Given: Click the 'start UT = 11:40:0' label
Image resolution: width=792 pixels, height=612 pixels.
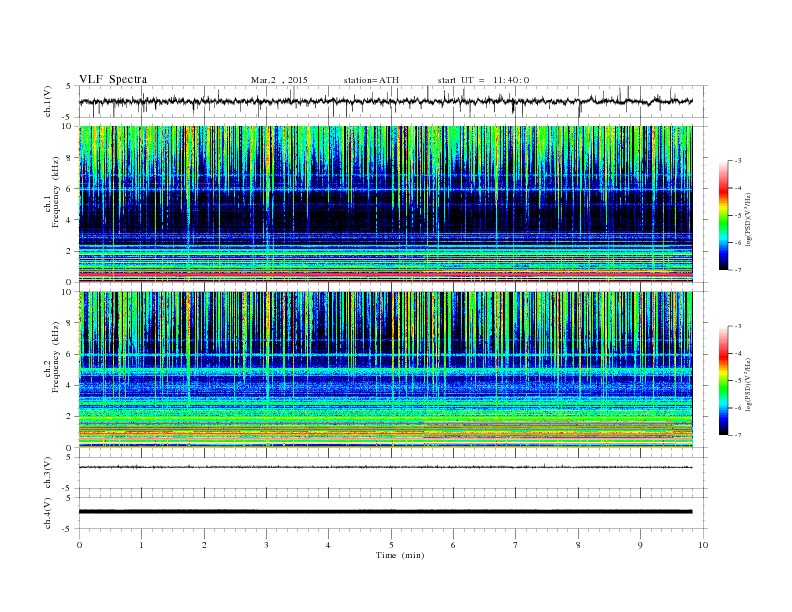Looking at the screenshot, I should (x=483, y=80).
